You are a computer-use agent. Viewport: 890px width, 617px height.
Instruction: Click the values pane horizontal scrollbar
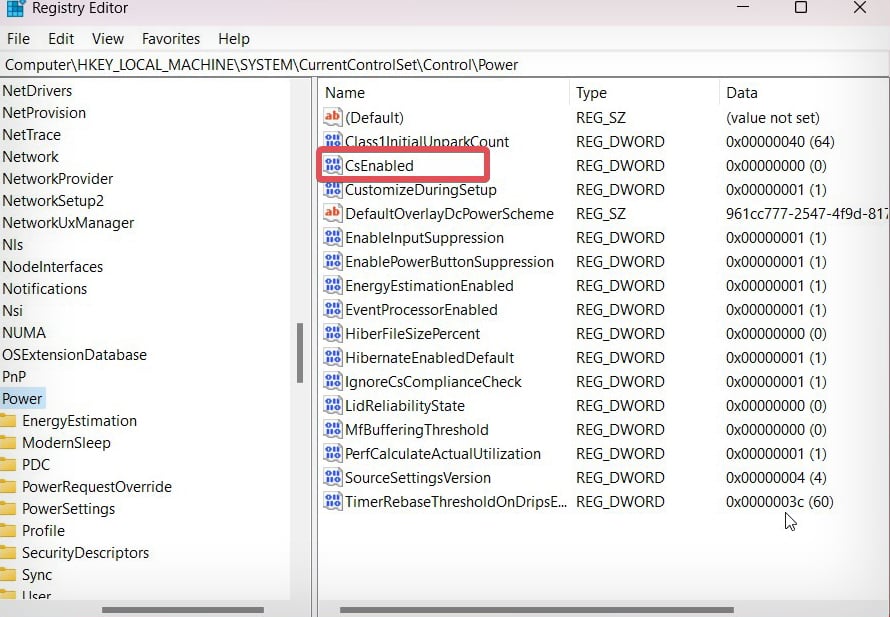(536, 610)
